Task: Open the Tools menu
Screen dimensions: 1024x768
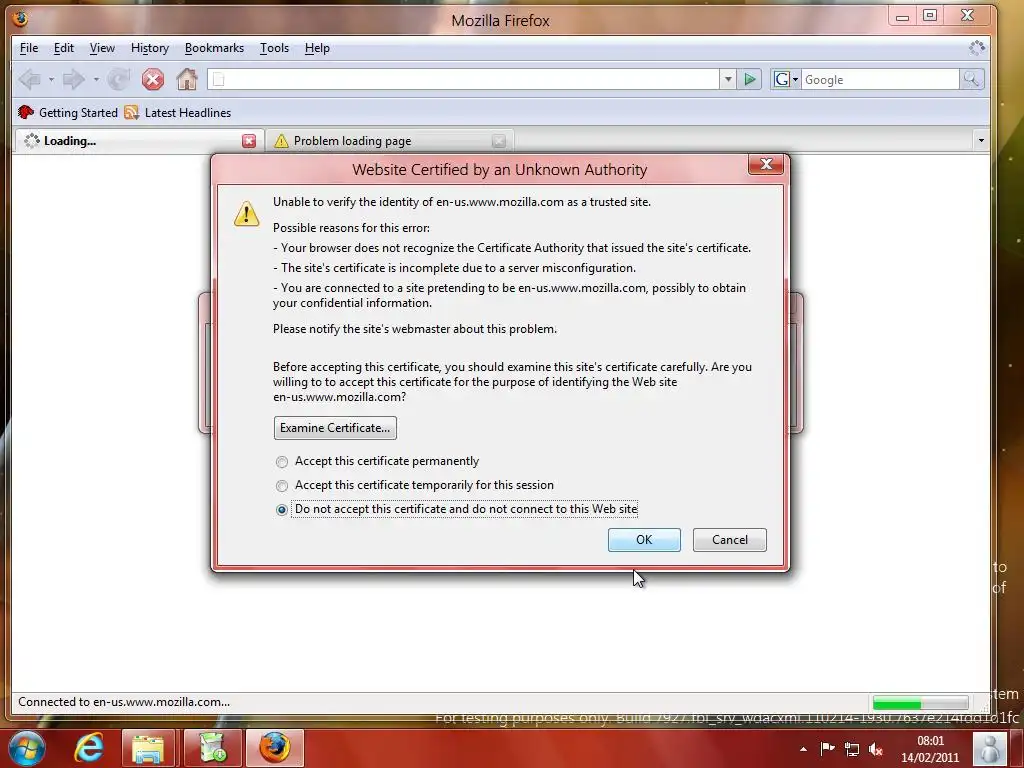Action: pos(274,48)
